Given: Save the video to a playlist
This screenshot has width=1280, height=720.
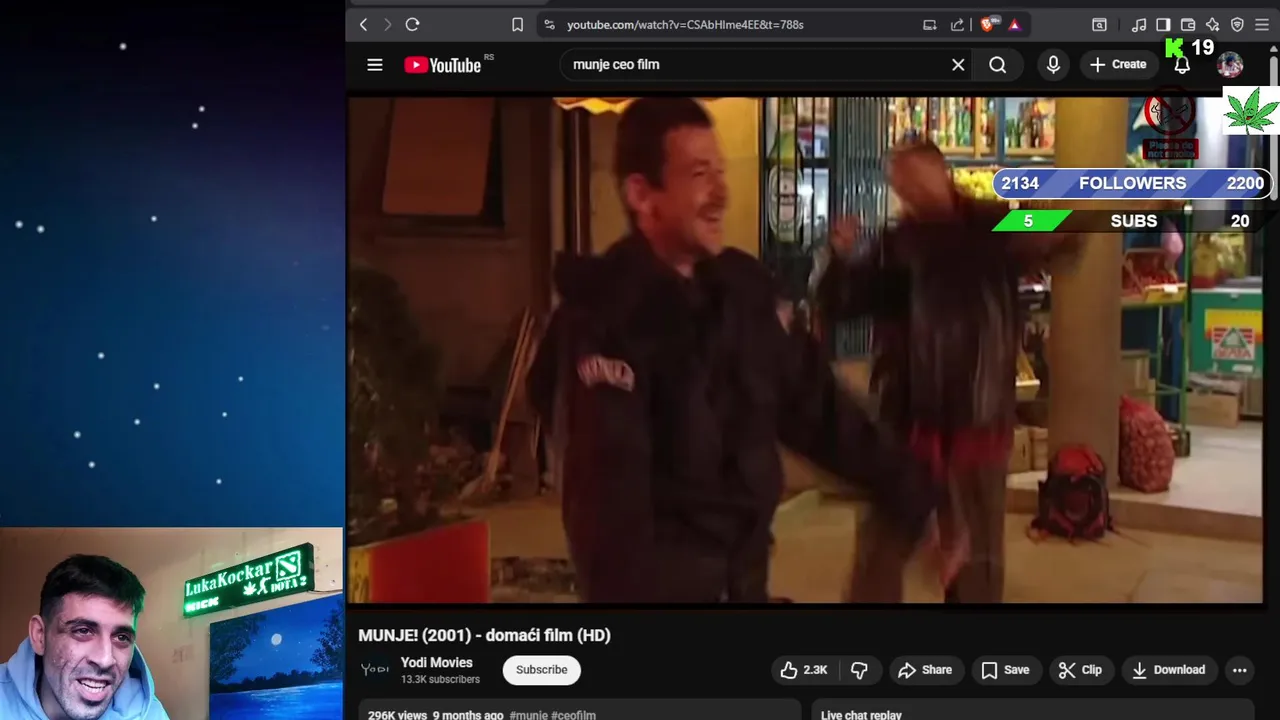Looking at the screenshot, I should pyautogui.click(x=1005, y=670).
